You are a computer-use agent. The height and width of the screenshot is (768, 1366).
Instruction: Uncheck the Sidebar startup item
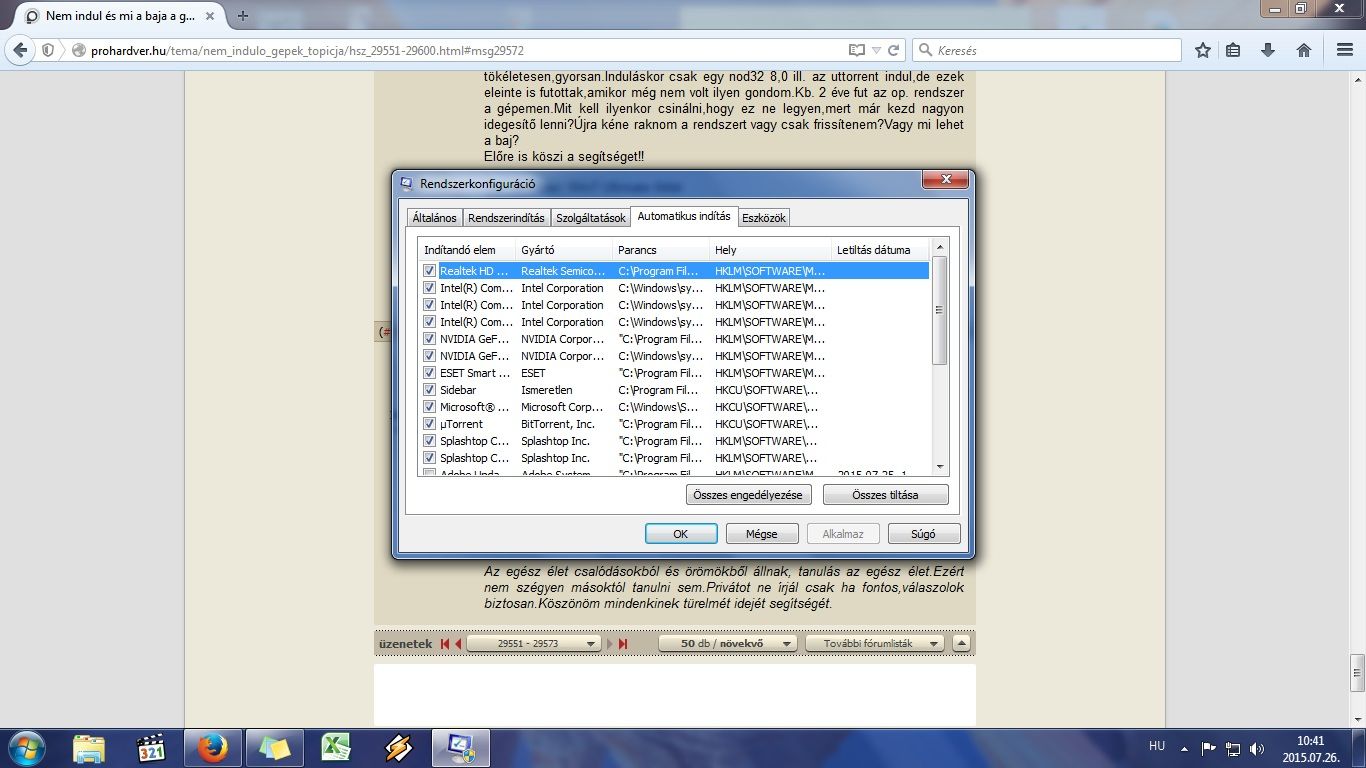(429, 390)
